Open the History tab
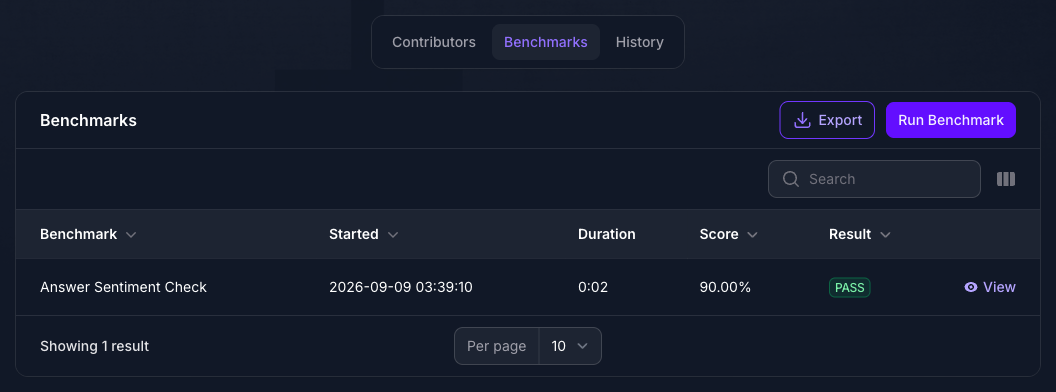Viewport: 1056px width, 392px height. [x=639, y=42]
